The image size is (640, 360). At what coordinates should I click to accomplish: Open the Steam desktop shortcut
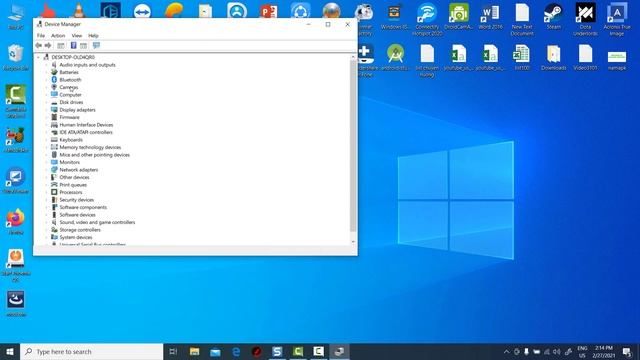[x=553, y=17]
